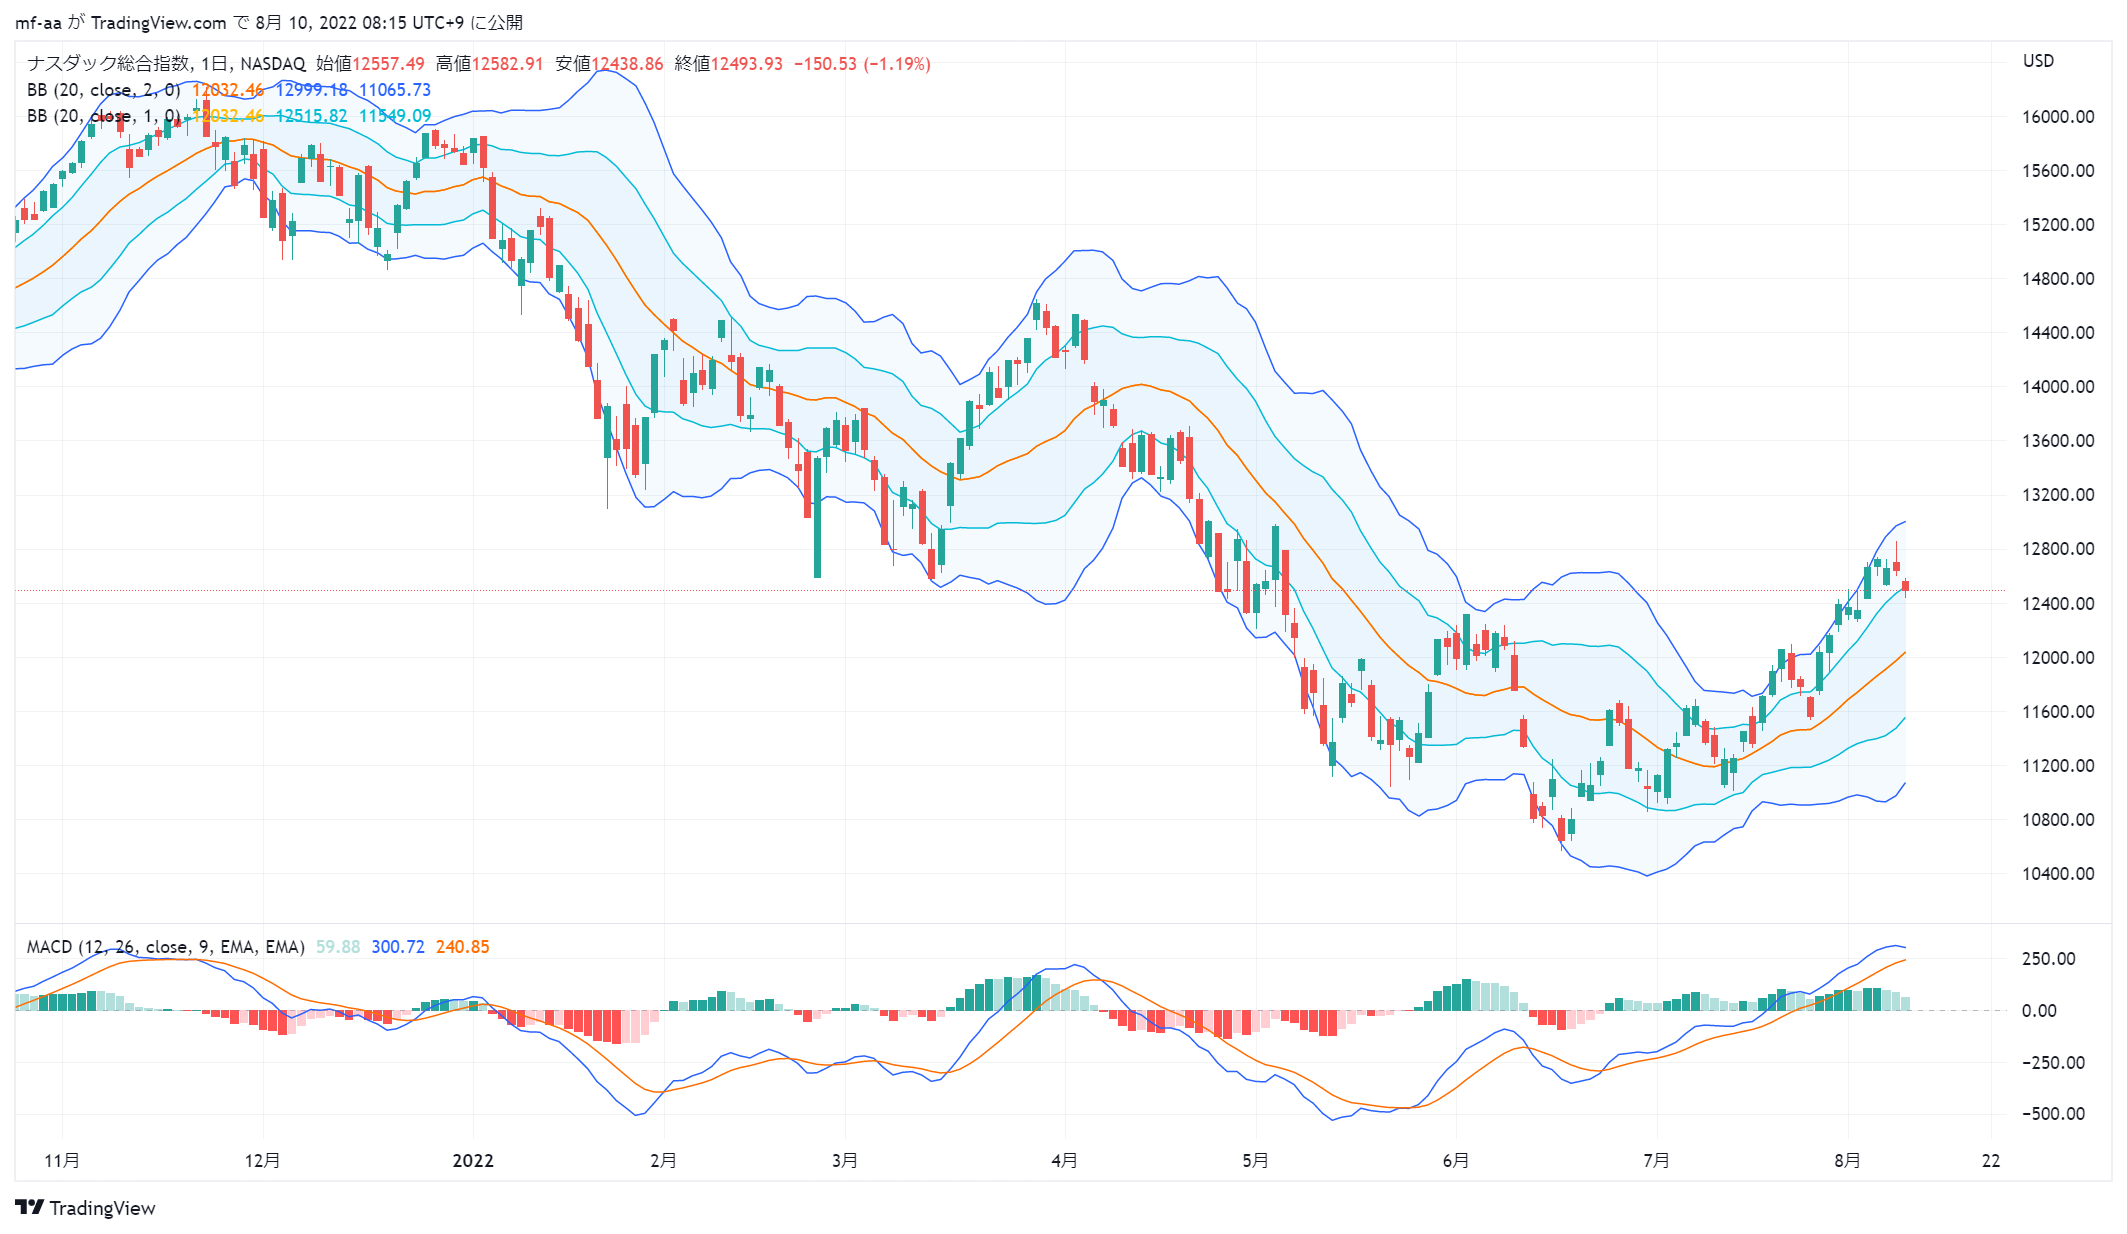Viewport: 2127px width, 1234px height.
Task: Click the 2月 date axis label
Action: [x=663, y=1161]
